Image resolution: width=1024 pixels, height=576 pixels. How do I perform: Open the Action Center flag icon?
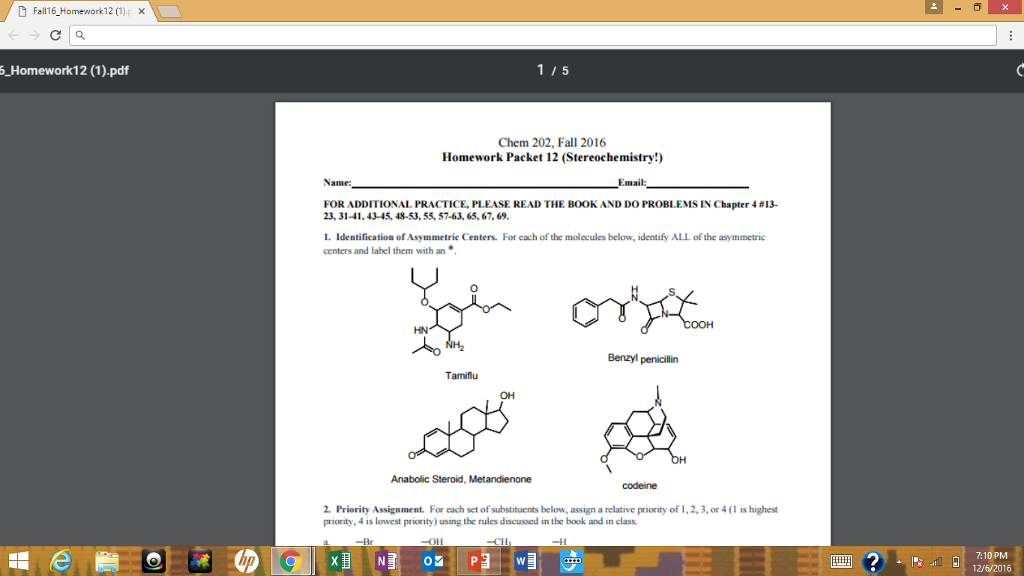918,562
